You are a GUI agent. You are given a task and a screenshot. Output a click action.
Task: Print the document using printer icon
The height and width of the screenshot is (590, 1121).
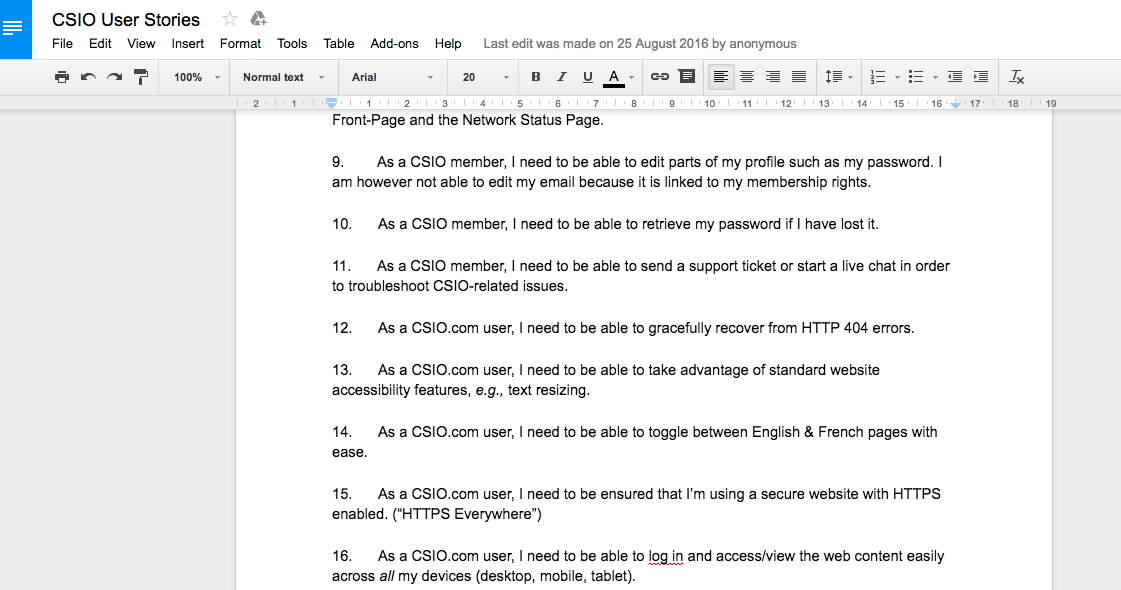click(x=62, y=77)
